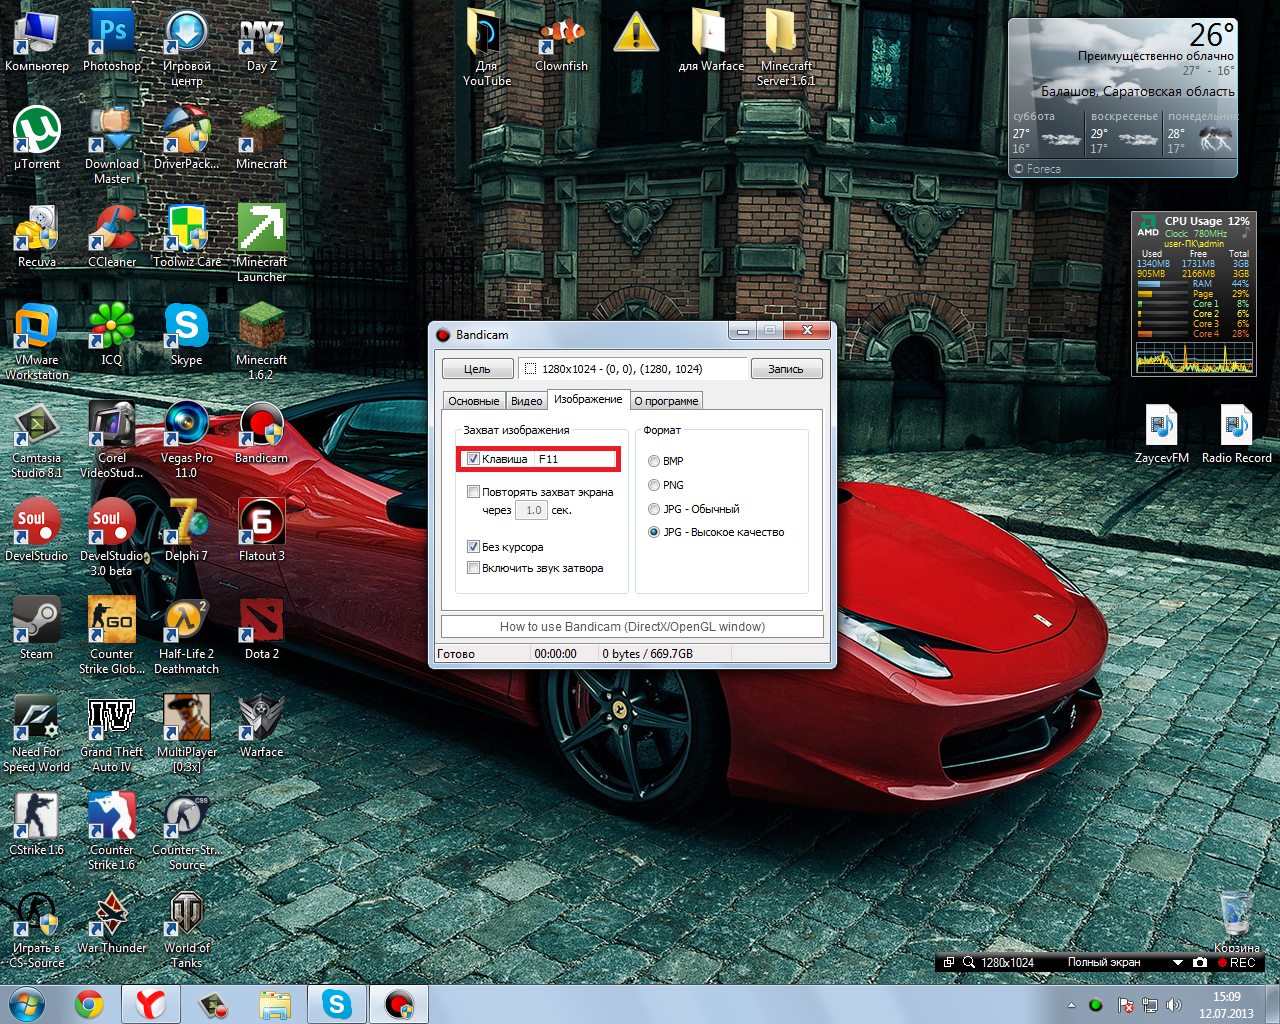The width and height of the screenshot is (1280, 1024).
Task: Open the ZaycevFM desktop shortcut
Action: pyautogui.click(x=1162, y=434)
